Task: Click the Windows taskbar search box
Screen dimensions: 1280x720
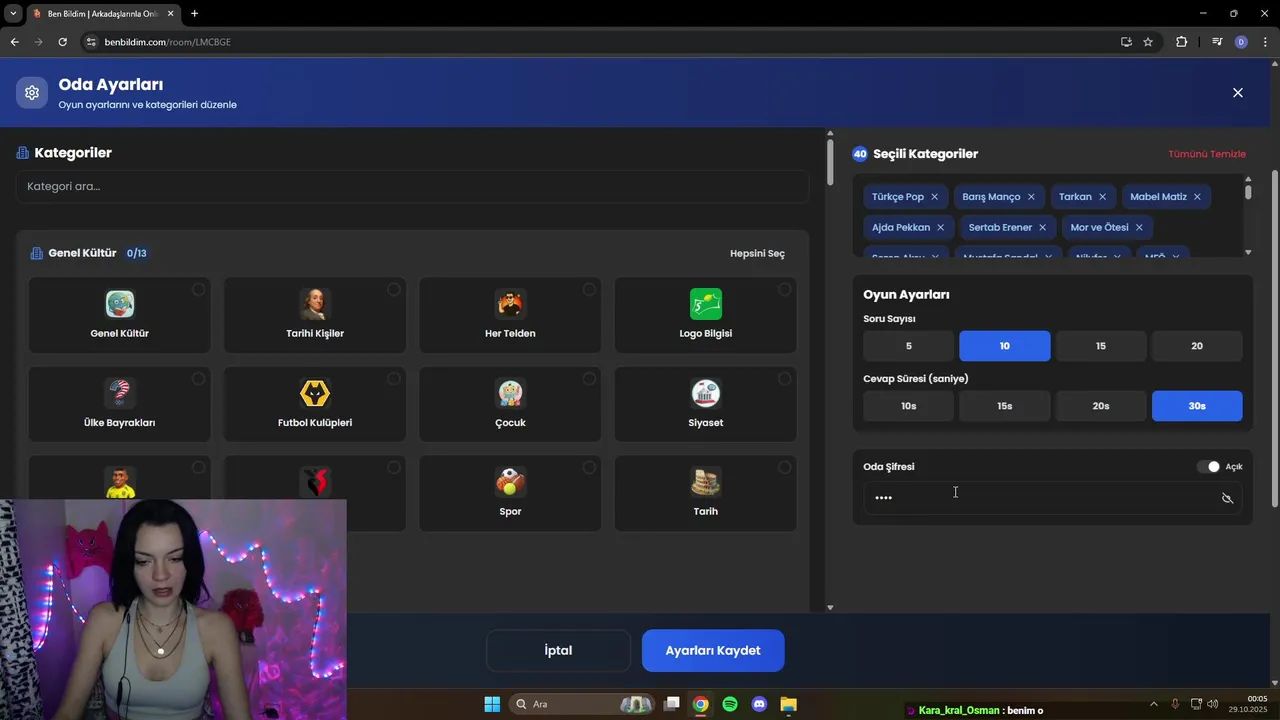Action: click(x=582, y=704)
